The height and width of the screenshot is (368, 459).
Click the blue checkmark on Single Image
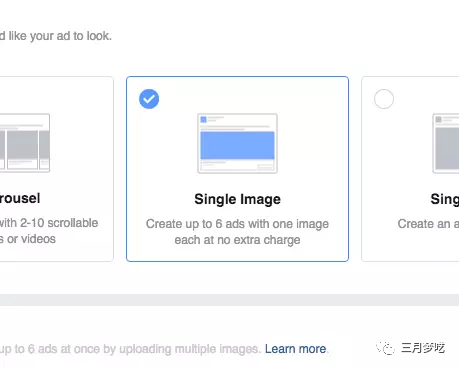(149, 99)
